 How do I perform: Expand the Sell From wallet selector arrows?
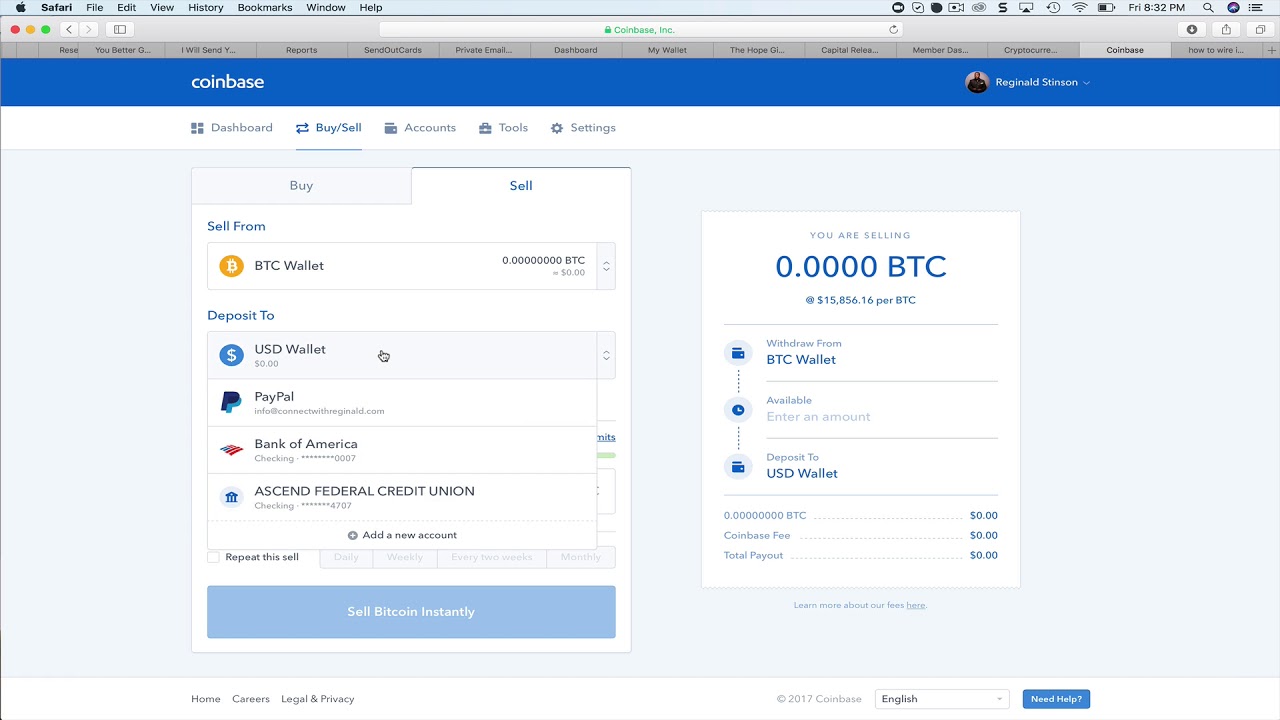click(606, 266)
